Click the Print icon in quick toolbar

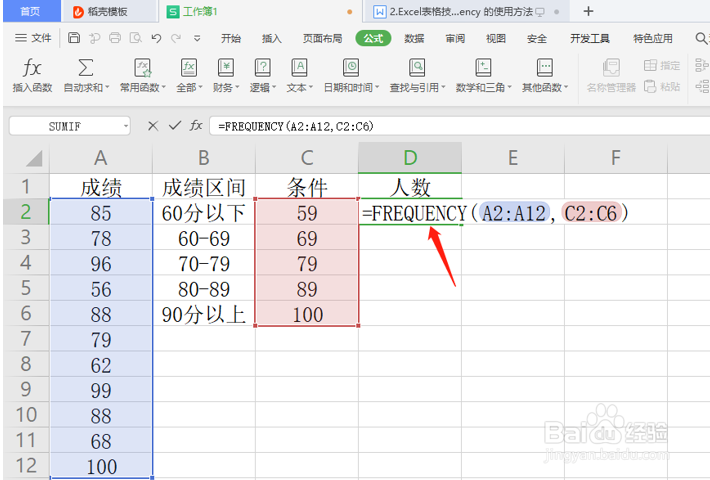tap(115, 38)
